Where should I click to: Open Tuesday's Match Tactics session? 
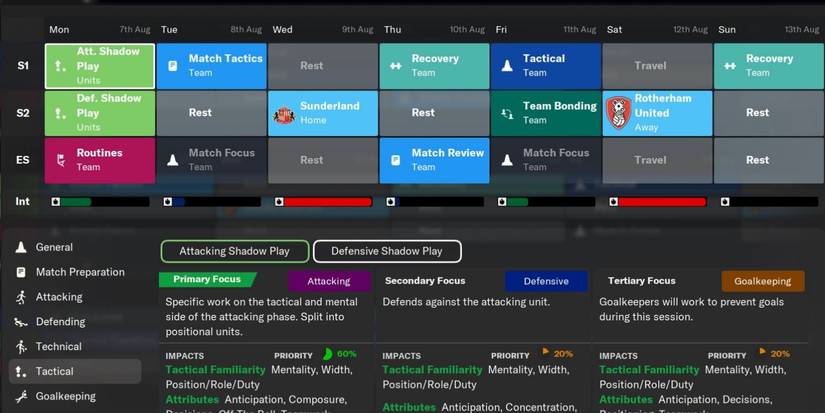212,66
